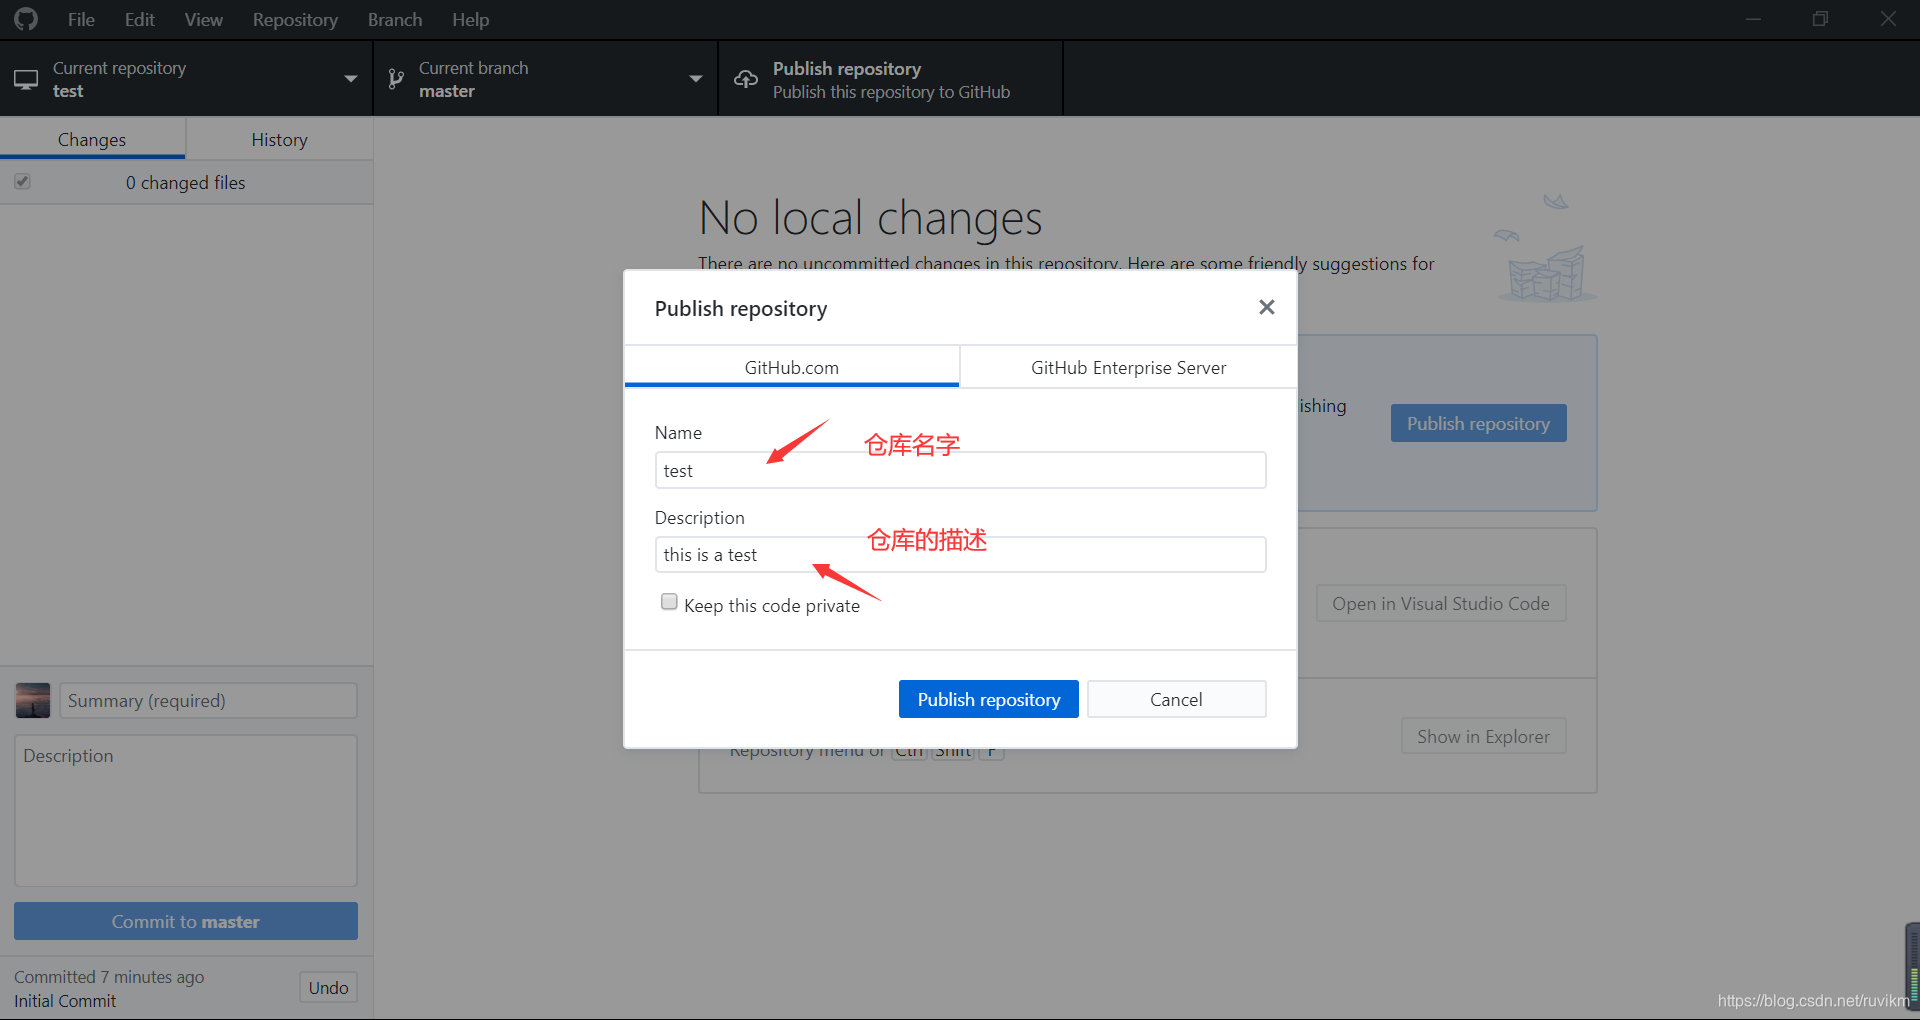This screenshot has height=1020, width=1920.
Task: Click the Commit to master button
Action: click(x=186, y=921)
